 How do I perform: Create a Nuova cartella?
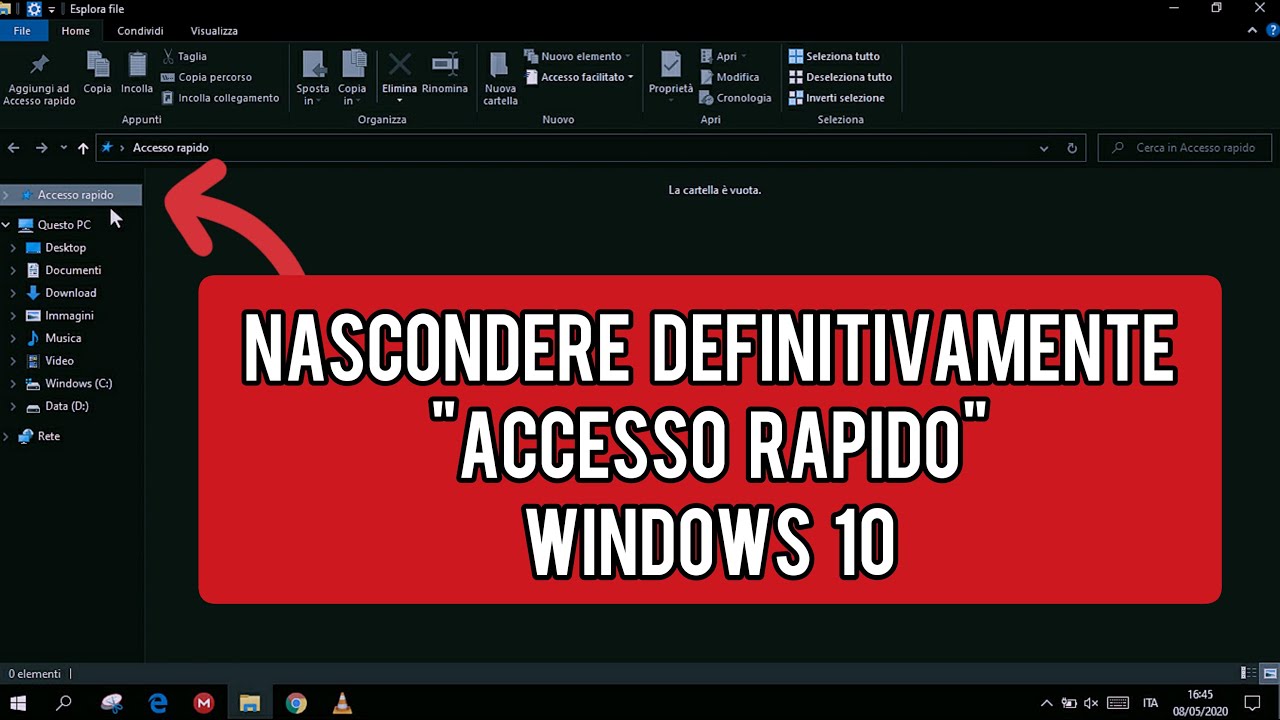500,79
